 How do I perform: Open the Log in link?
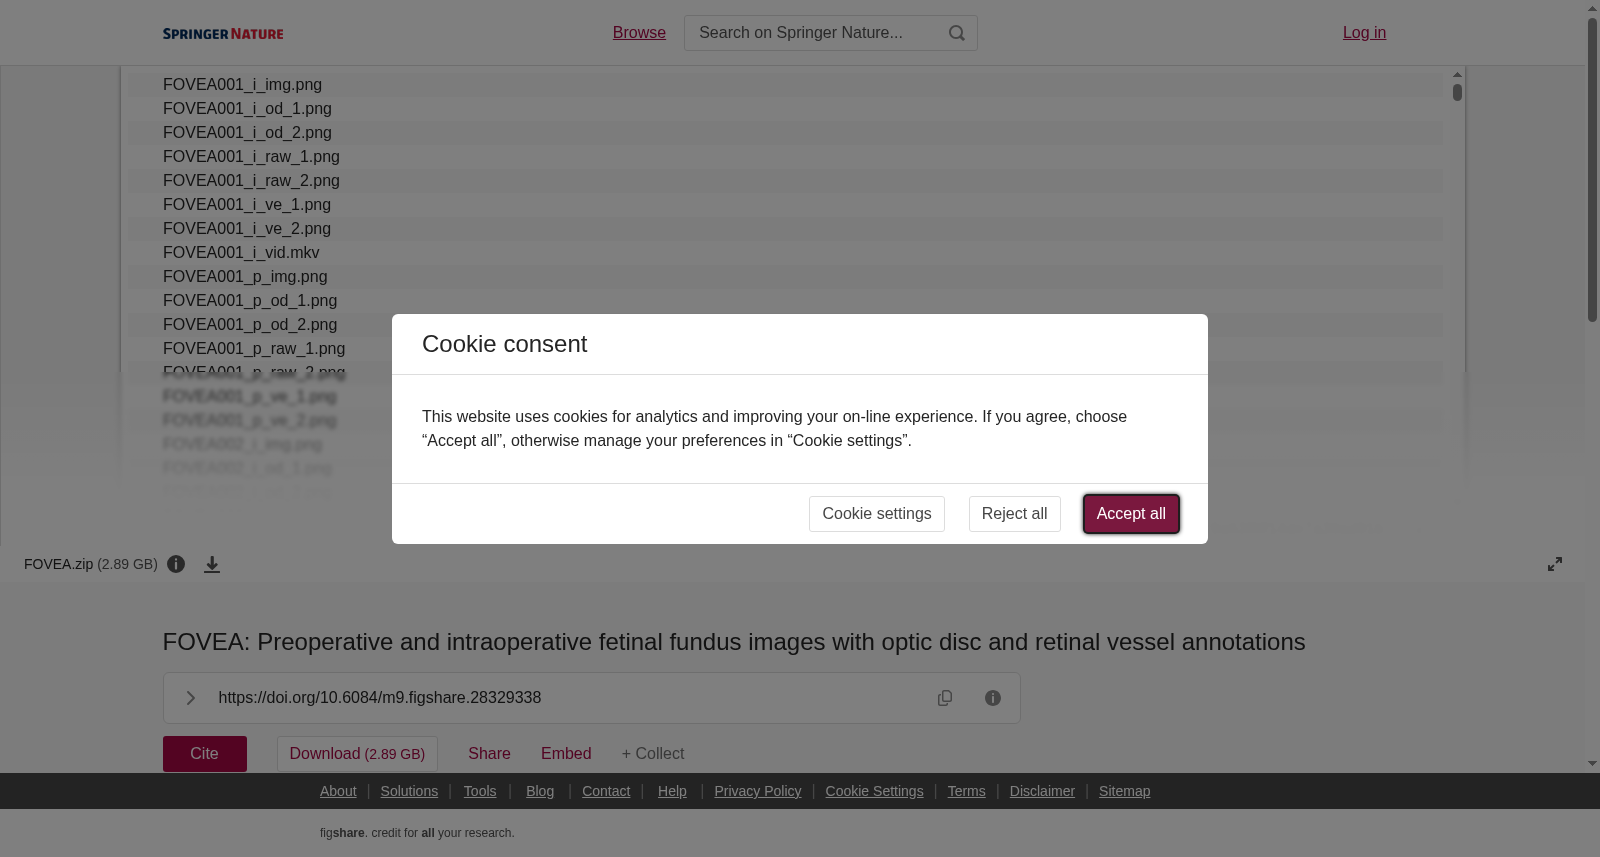[1364, 33]
